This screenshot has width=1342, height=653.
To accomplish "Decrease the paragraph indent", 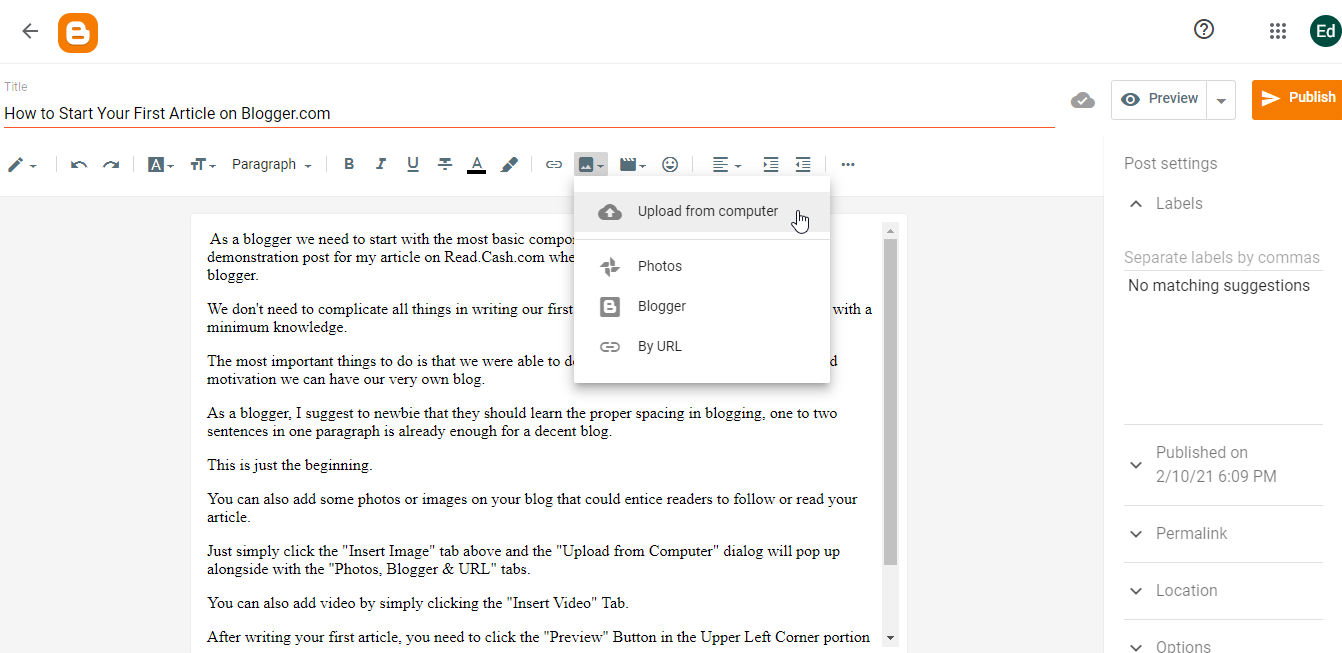I will [x=802, y=164].
